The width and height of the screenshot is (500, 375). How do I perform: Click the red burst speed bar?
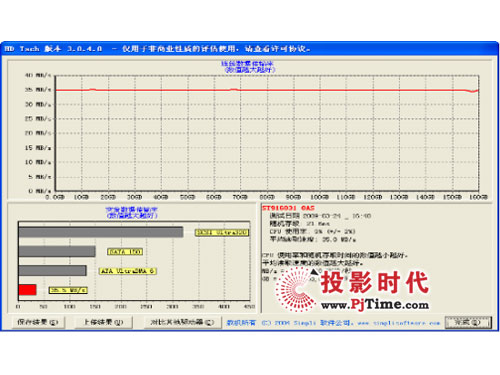27,290
